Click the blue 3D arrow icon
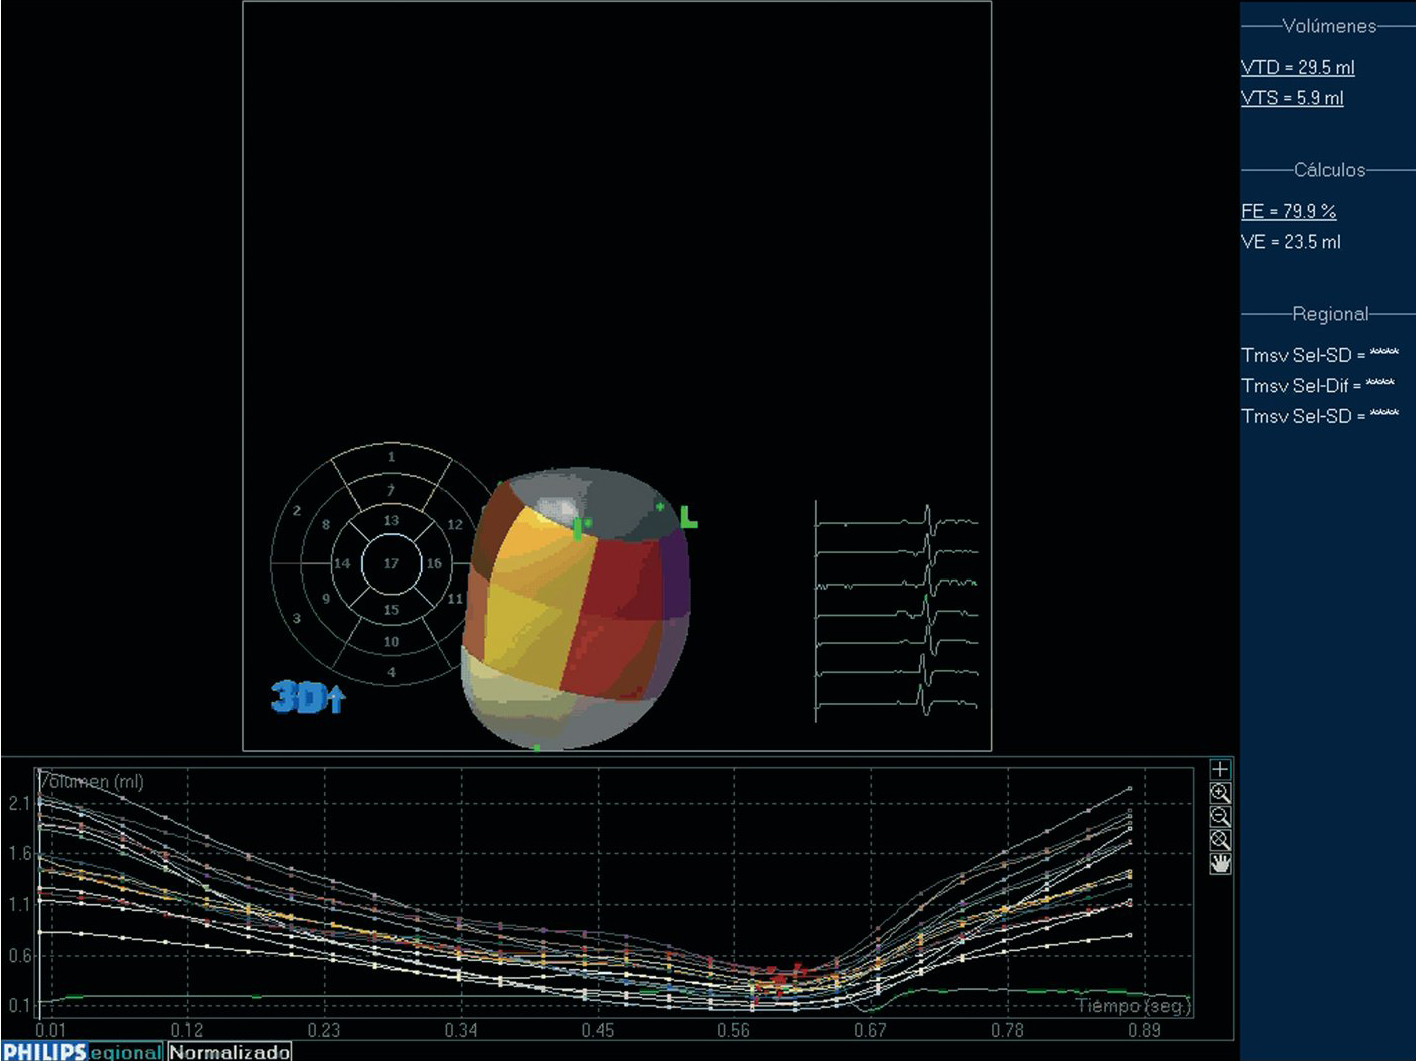This screenshot has width=1416, height=1061. 307,697
